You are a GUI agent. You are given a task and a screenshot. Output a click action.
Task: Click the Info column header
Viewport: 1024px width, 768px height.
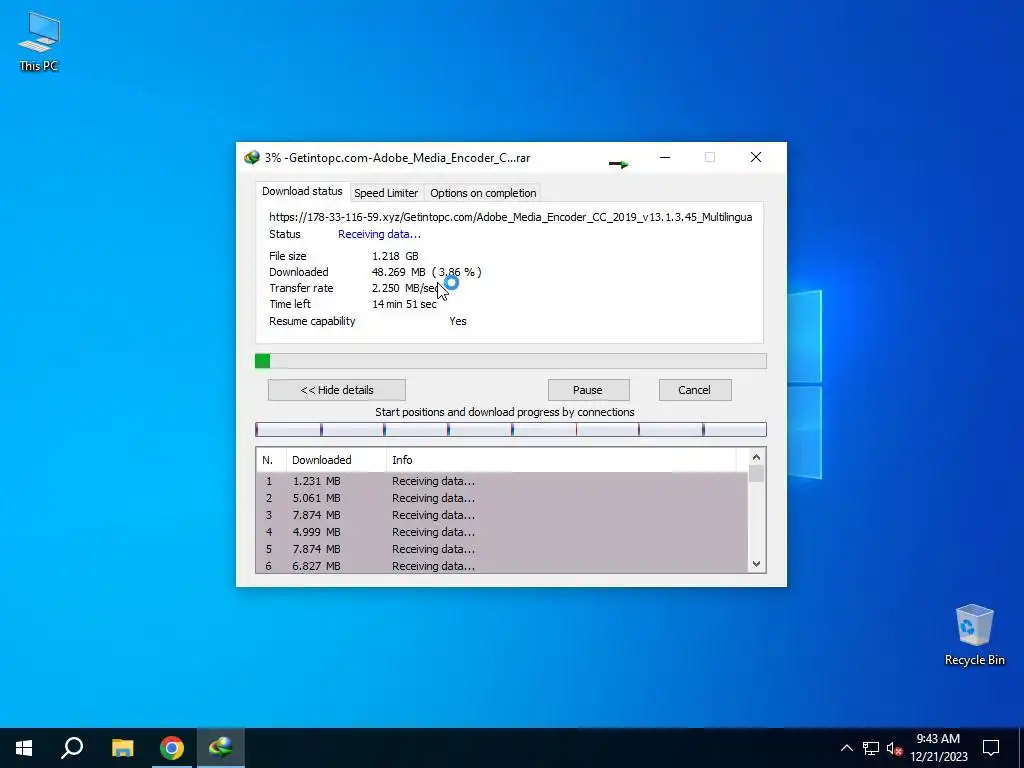[562, 460]
